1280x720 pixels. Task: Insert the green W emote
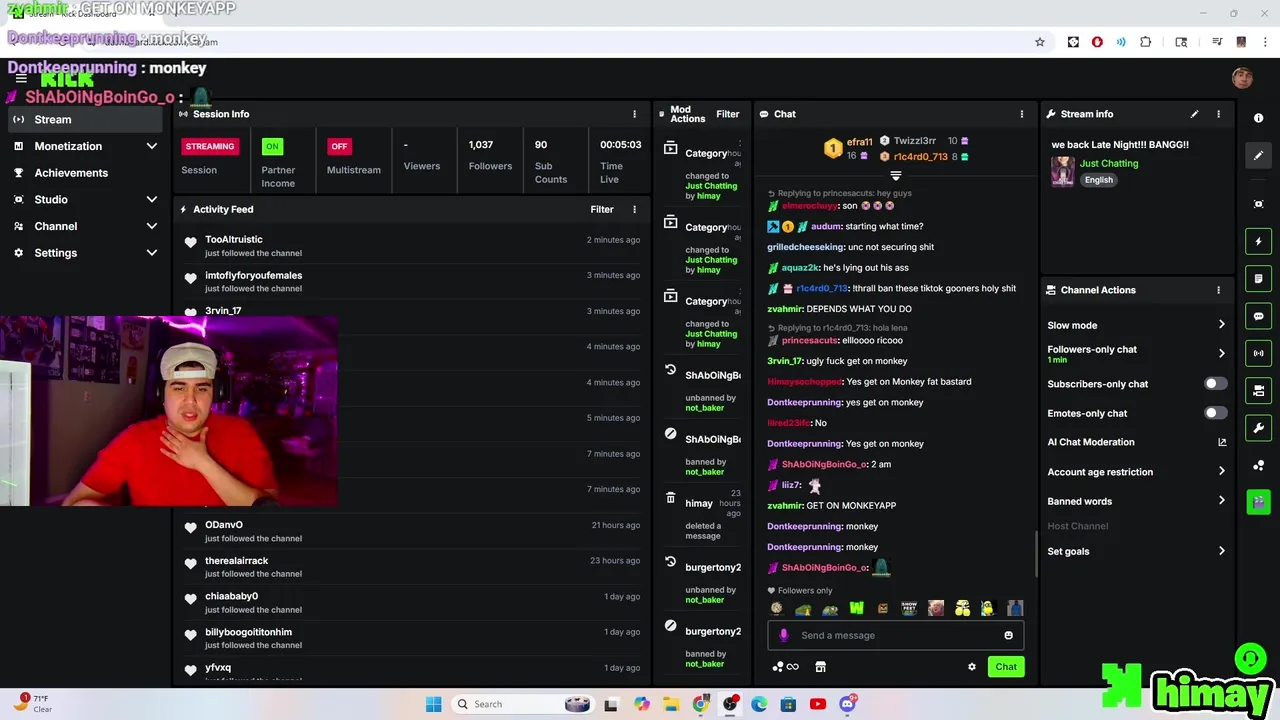[856, 608]
